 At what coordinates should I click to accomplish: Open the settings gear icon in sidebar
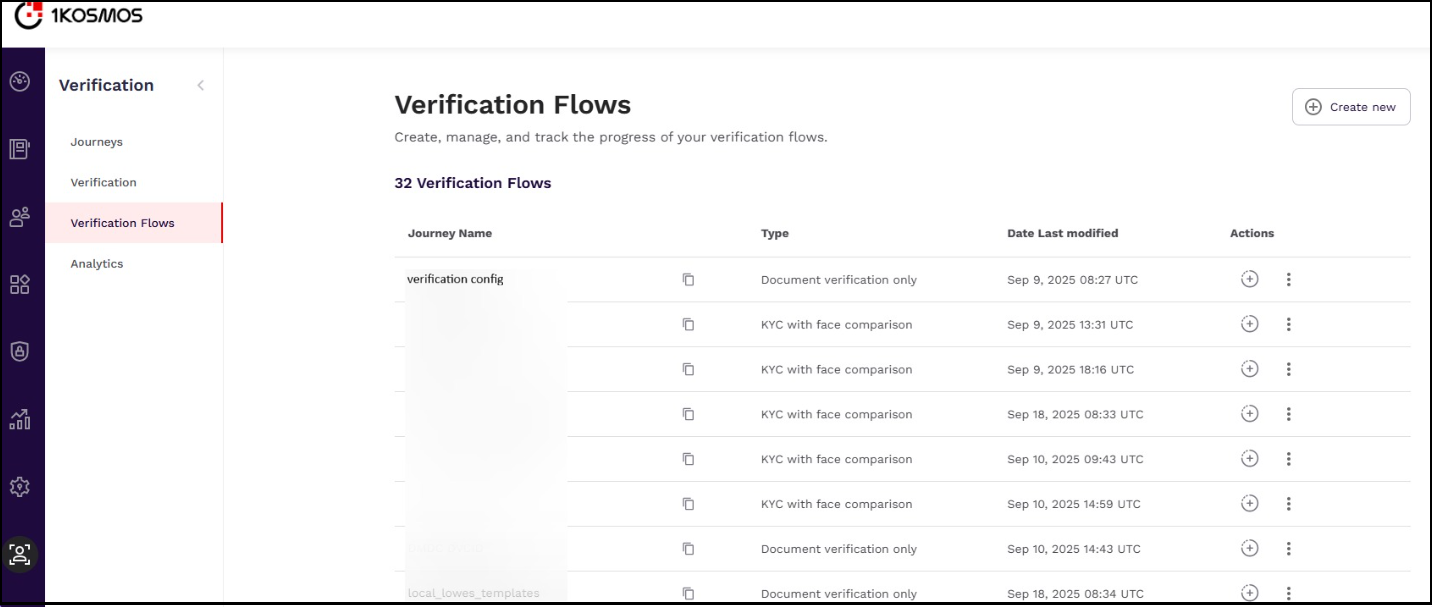tap(20, 487)
